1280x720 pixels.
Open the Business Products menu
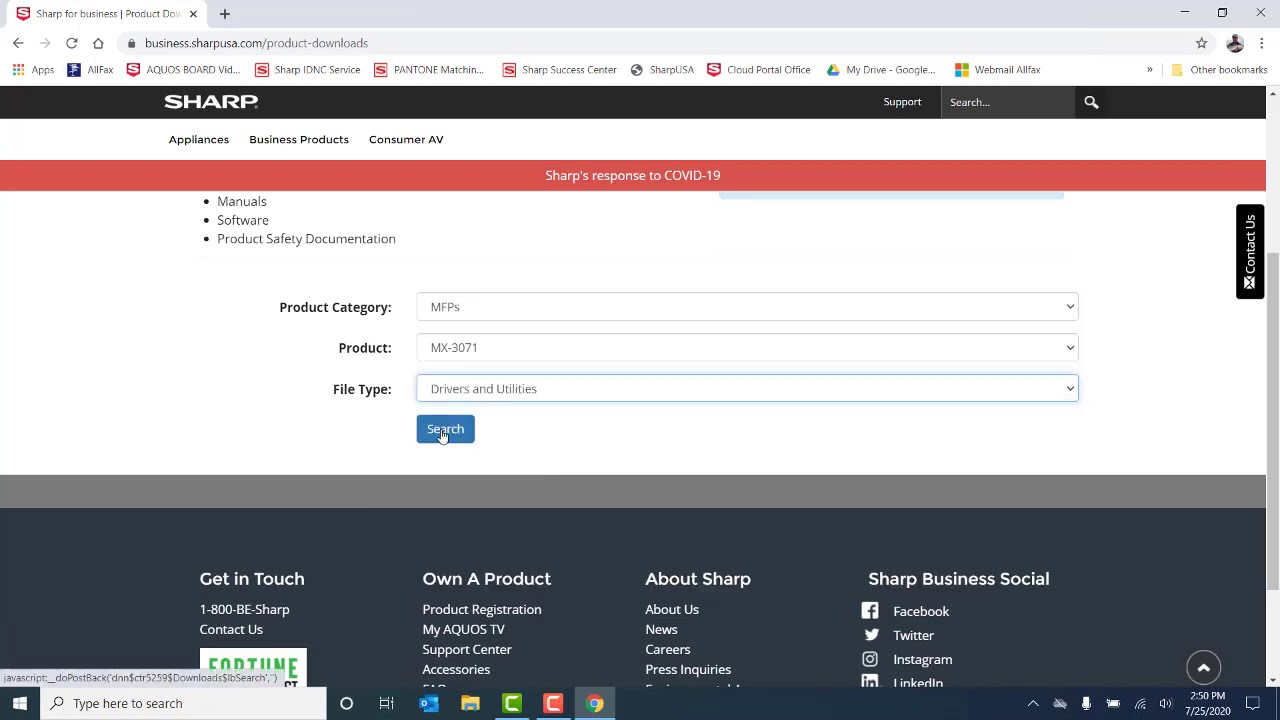click(x=299, y=139)
